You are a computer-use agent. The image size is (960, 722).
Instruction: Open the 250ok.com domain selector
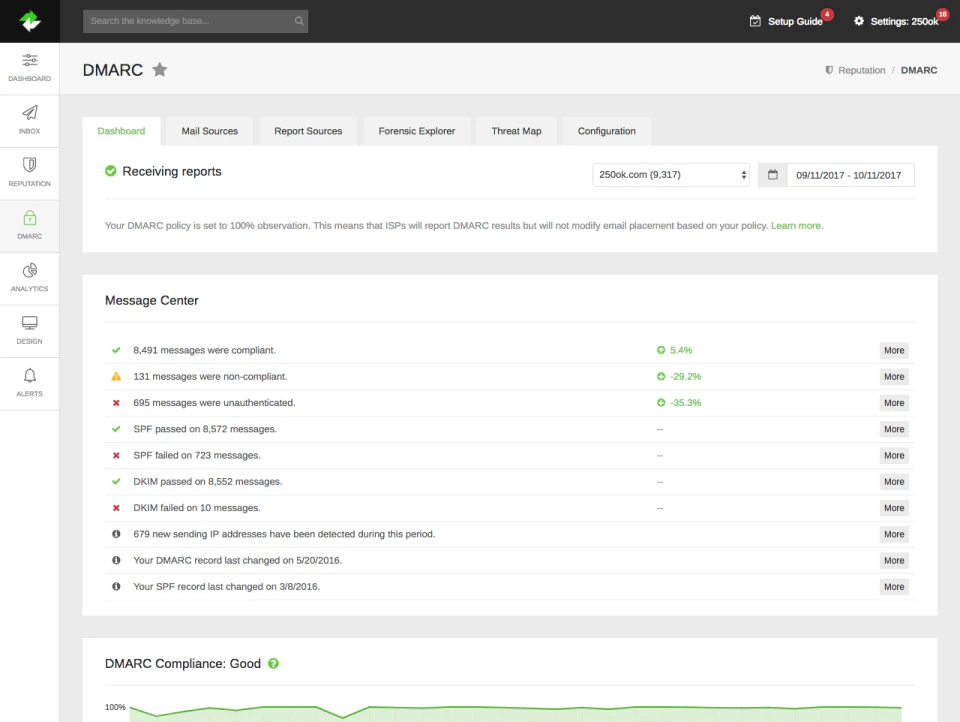[670, 174]
